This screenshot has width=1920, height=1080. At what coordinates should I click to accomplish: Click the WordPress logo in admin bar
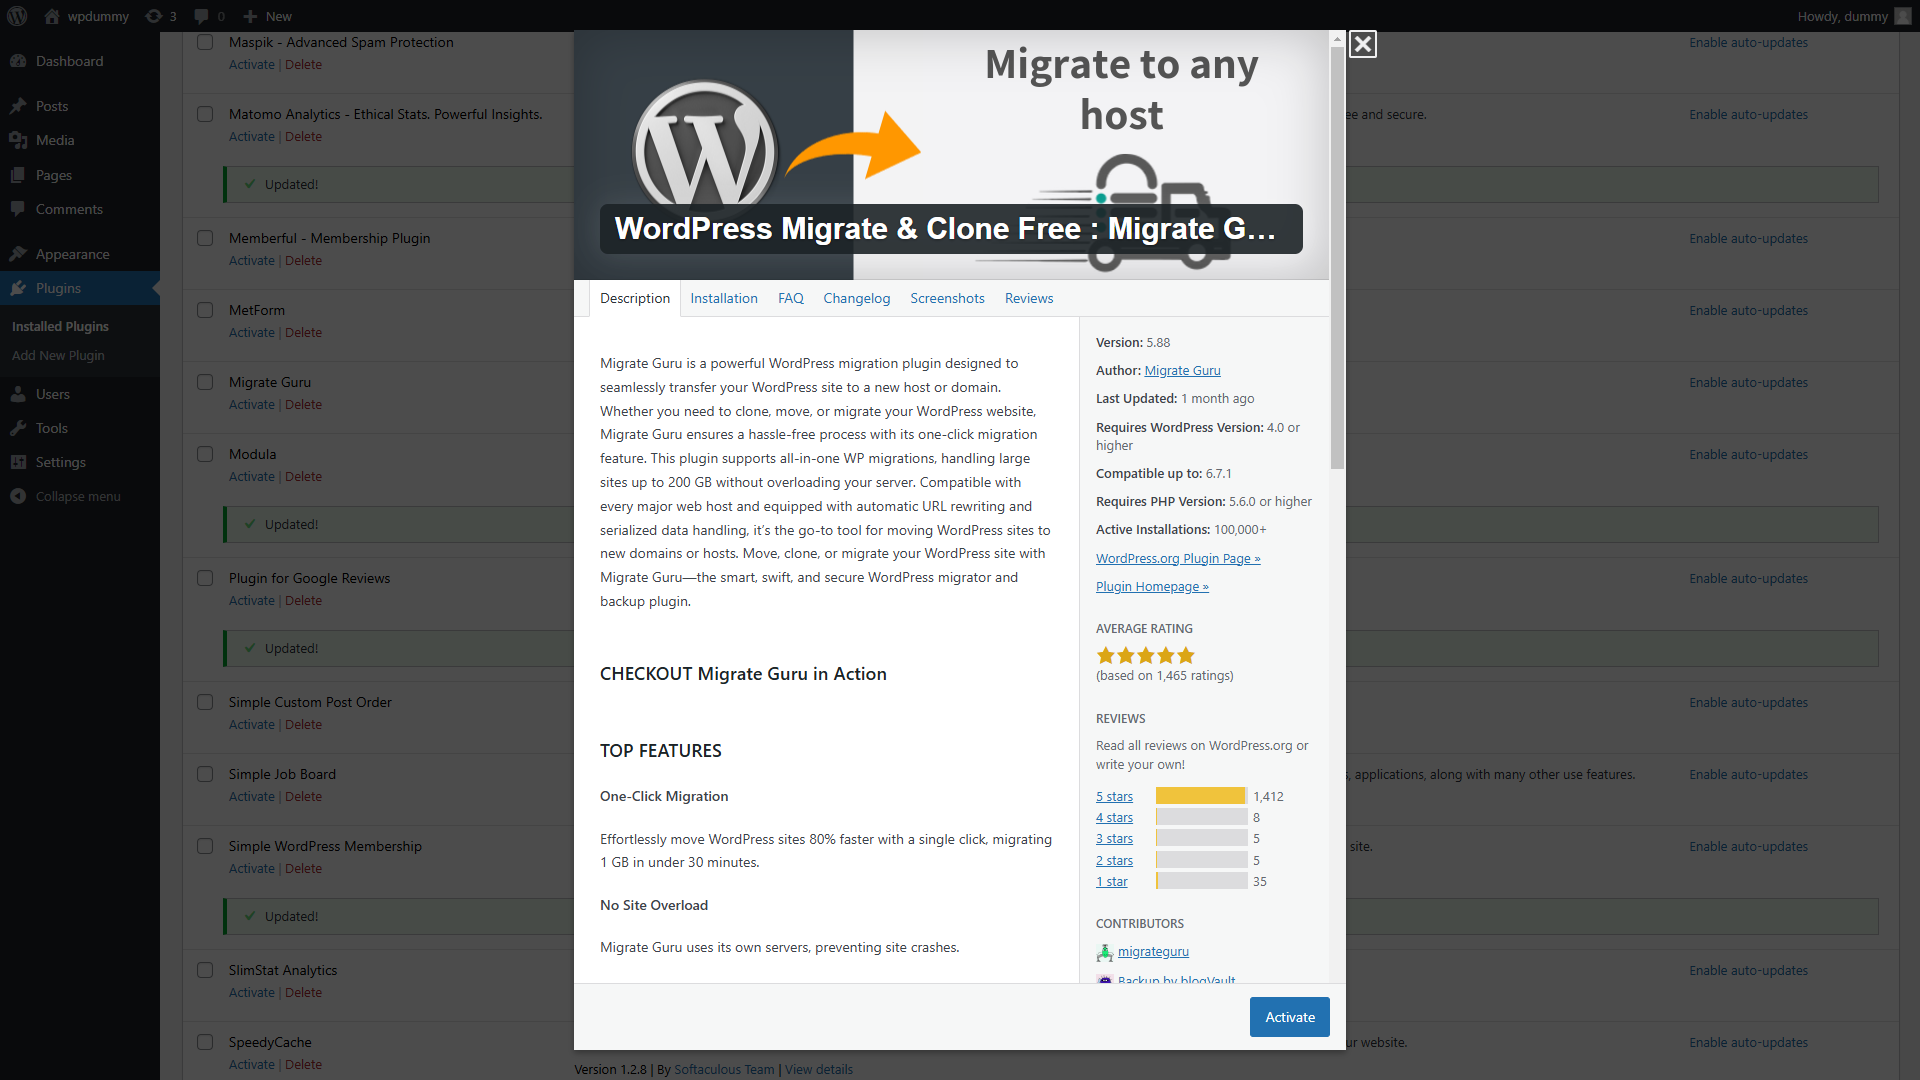click(17, 16)
